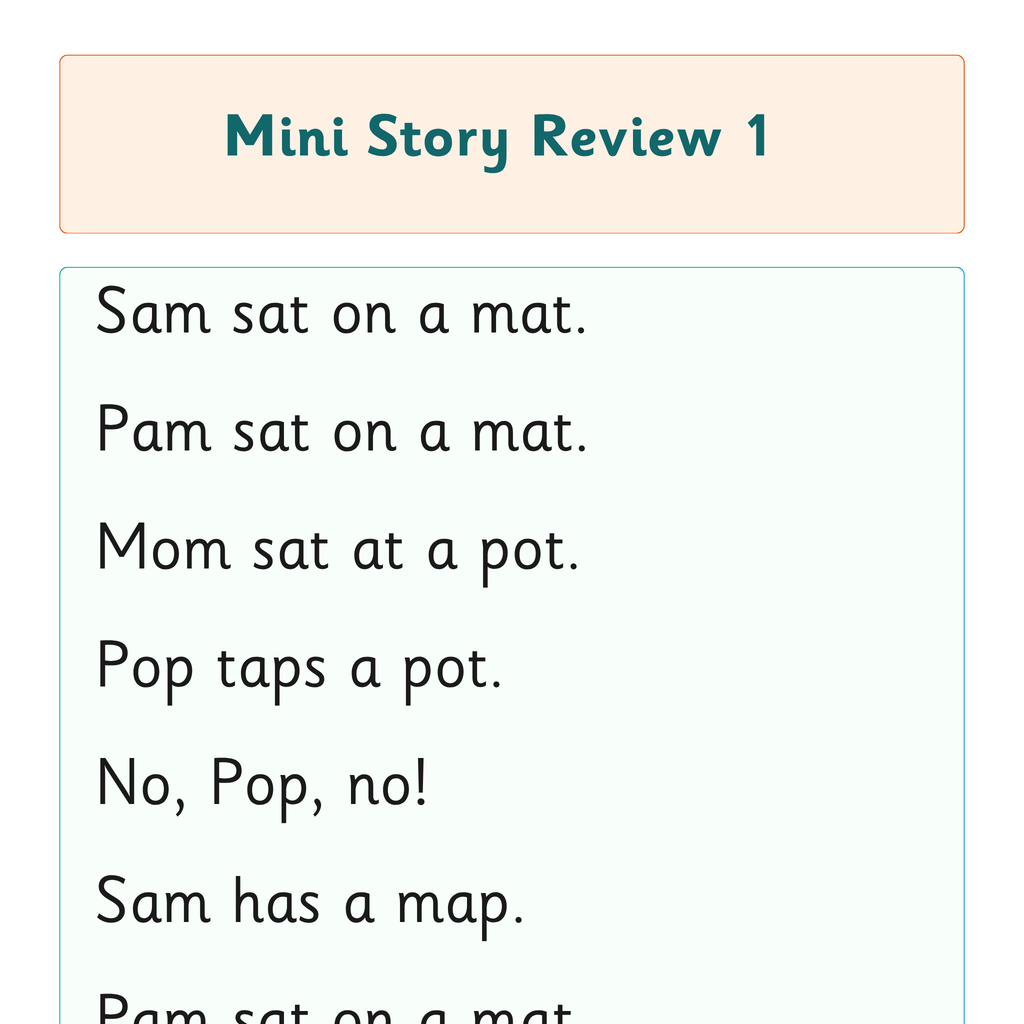Screen dimensions: 1024x1024
Task: Click the word no with exclamation mark
Action: point(387,782)
